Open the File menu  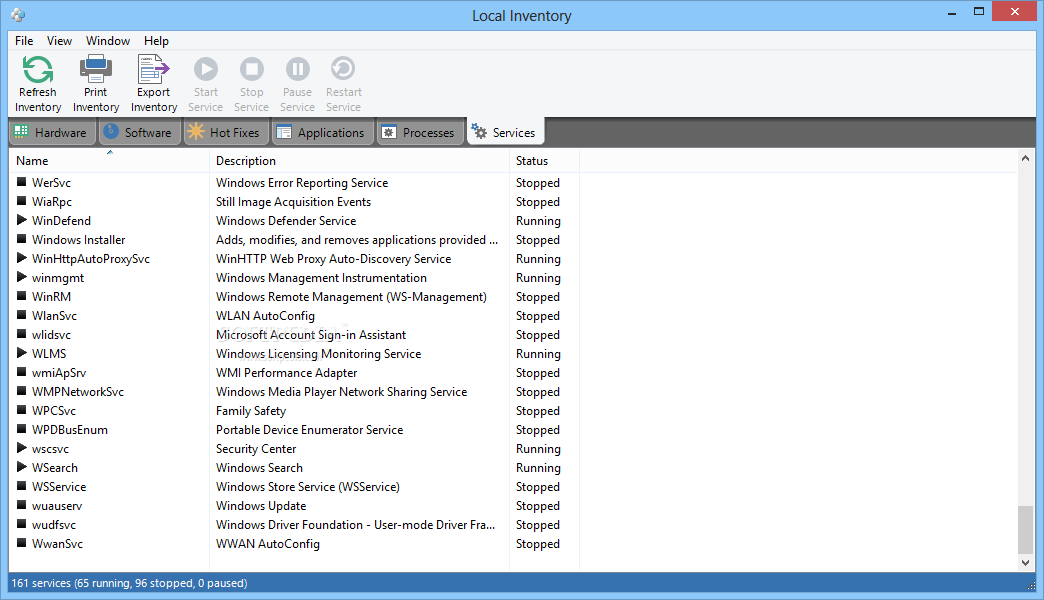pos(24,41)
